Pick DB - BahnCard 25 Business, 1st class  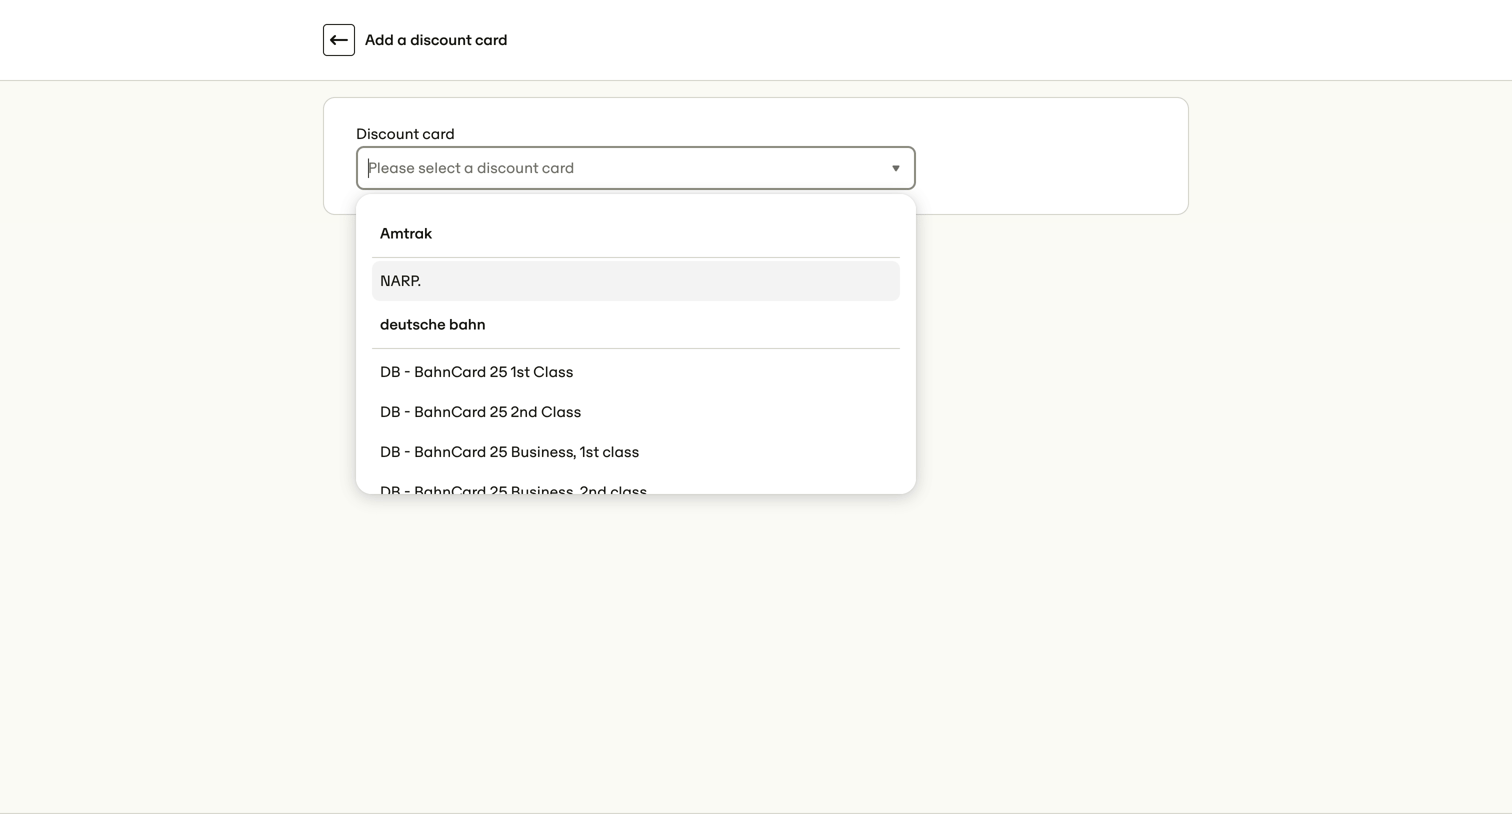click(x=636, y=452)
